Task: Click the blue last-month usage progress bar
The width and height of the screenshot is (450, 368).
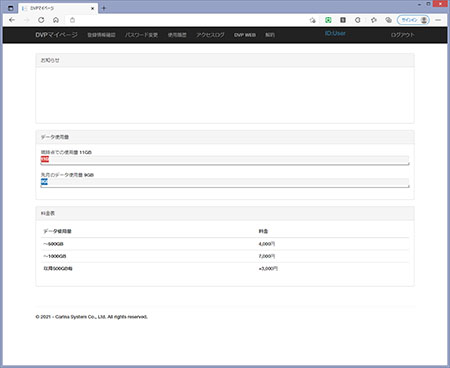Action: [x=44, y=182]
